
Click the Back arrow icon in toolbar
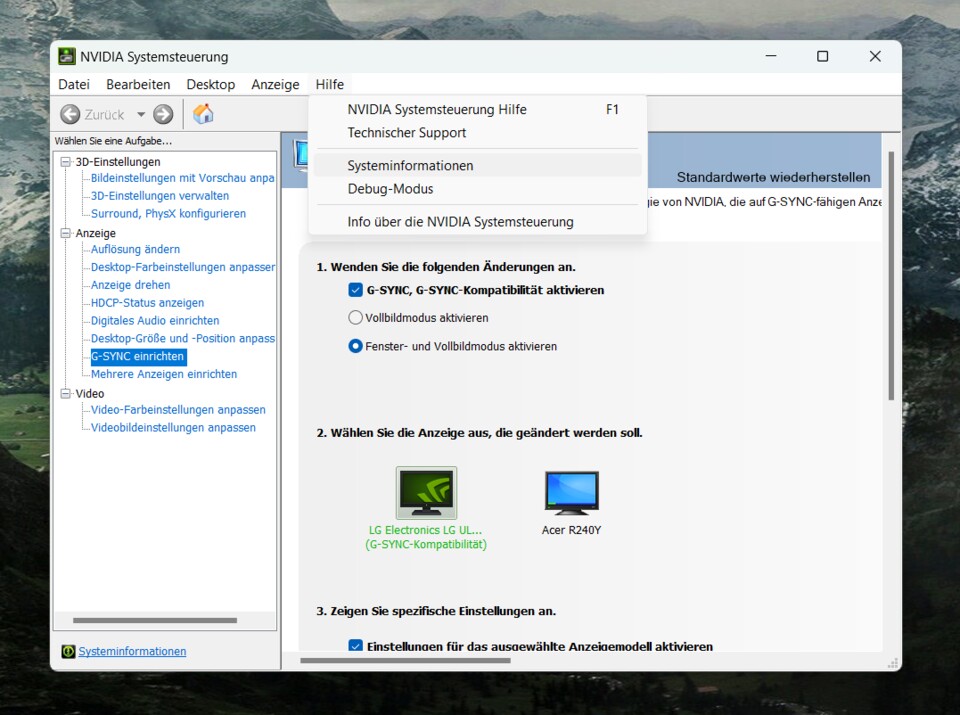point(70,114)
